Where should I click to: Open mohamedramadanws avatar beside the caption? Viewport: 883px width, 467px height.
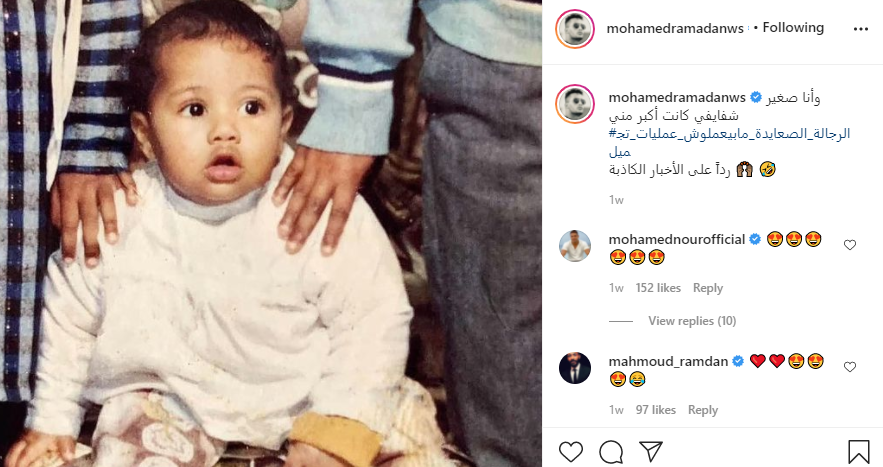(575, 104)
